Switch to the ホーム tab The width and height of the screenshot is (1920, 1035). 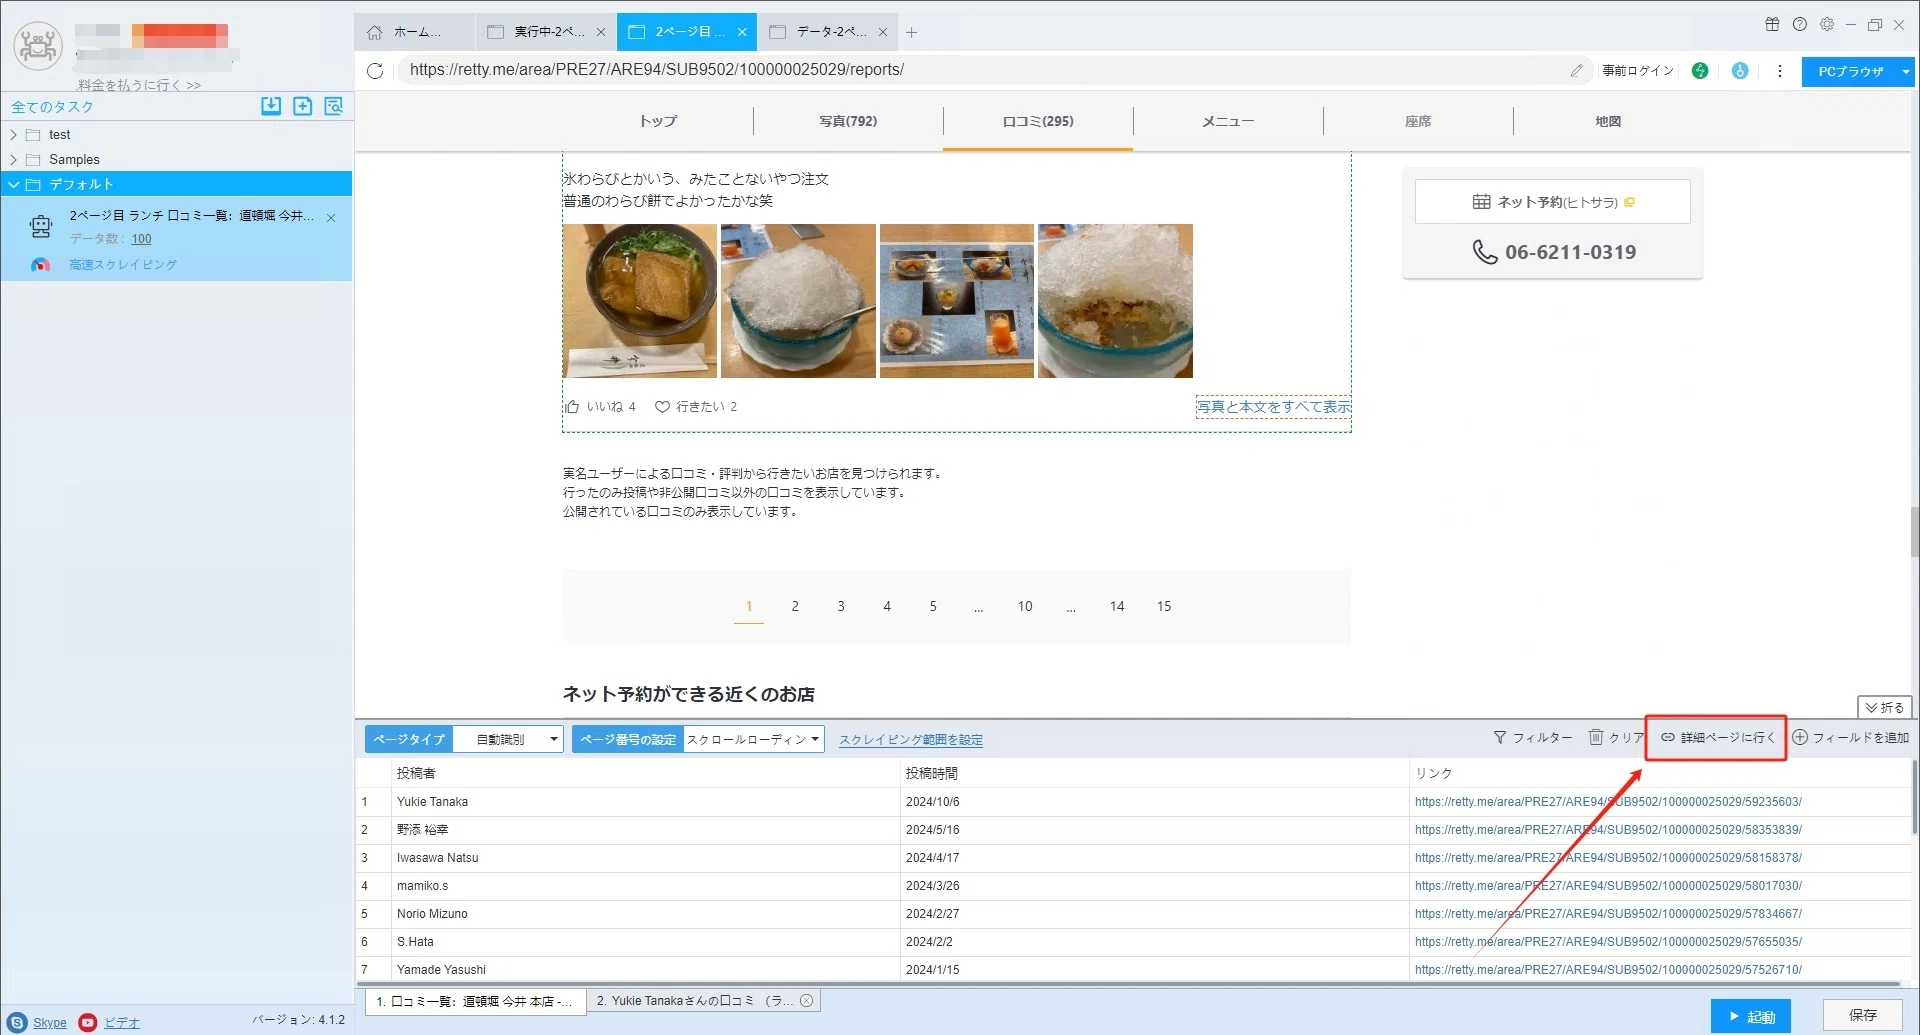tap(416, 32)
